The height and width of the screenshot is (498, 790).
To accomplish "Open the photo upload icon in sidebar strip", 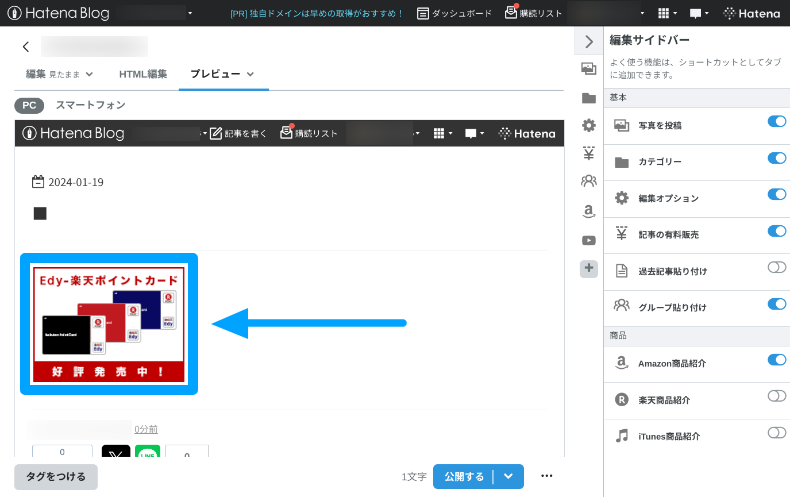I will (588, 69).
